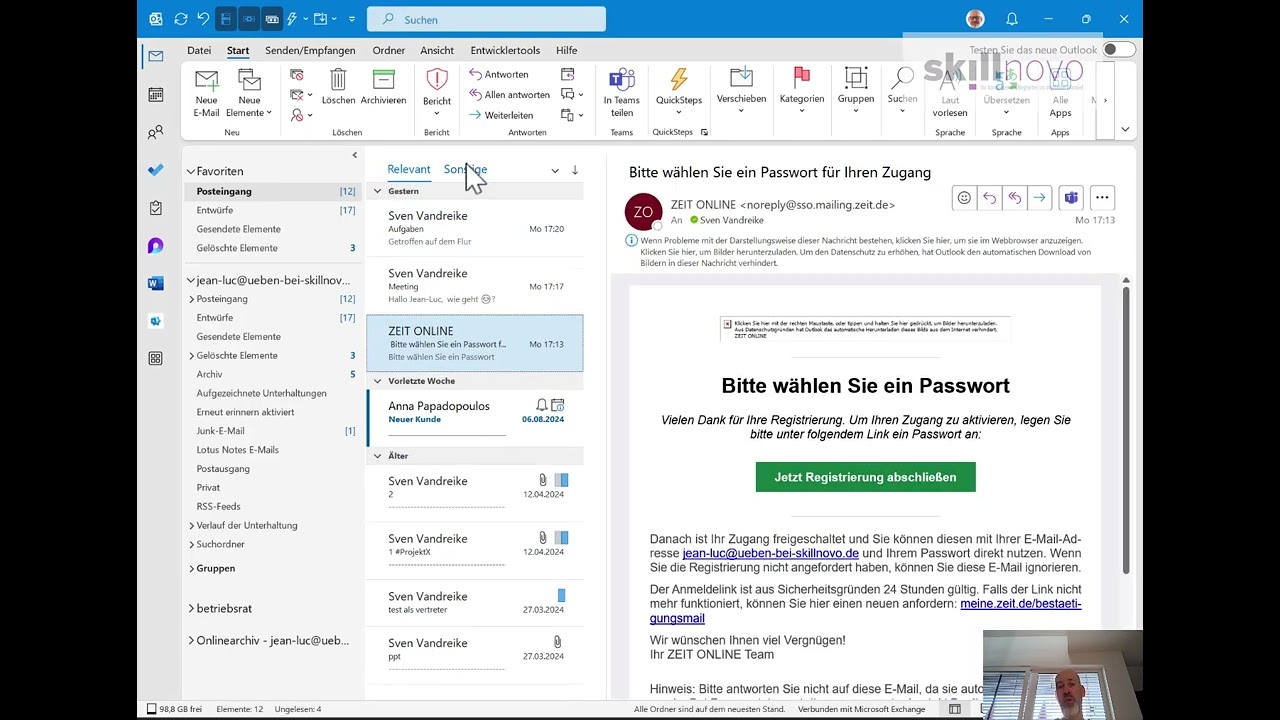The width and height of the screenshot is (1280, 720).
Task: Create a message with Neue E-Mail
Action: coord(206,93)
